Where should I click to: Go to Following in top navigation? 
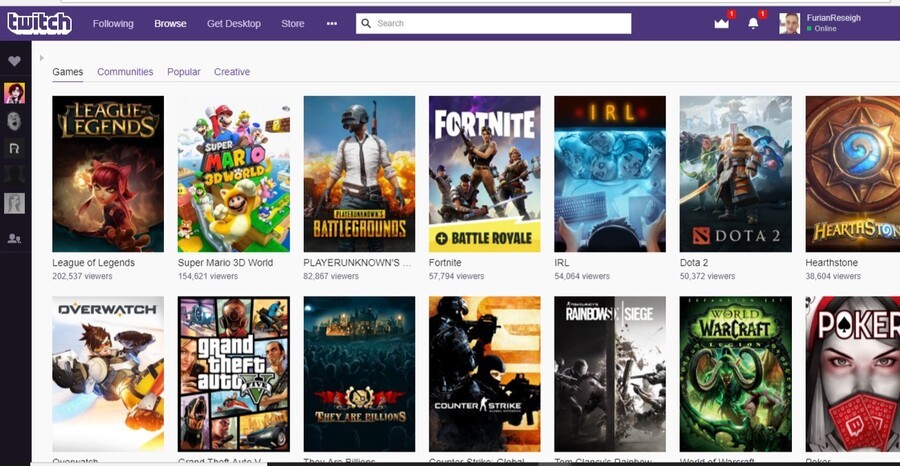point(113,23)
